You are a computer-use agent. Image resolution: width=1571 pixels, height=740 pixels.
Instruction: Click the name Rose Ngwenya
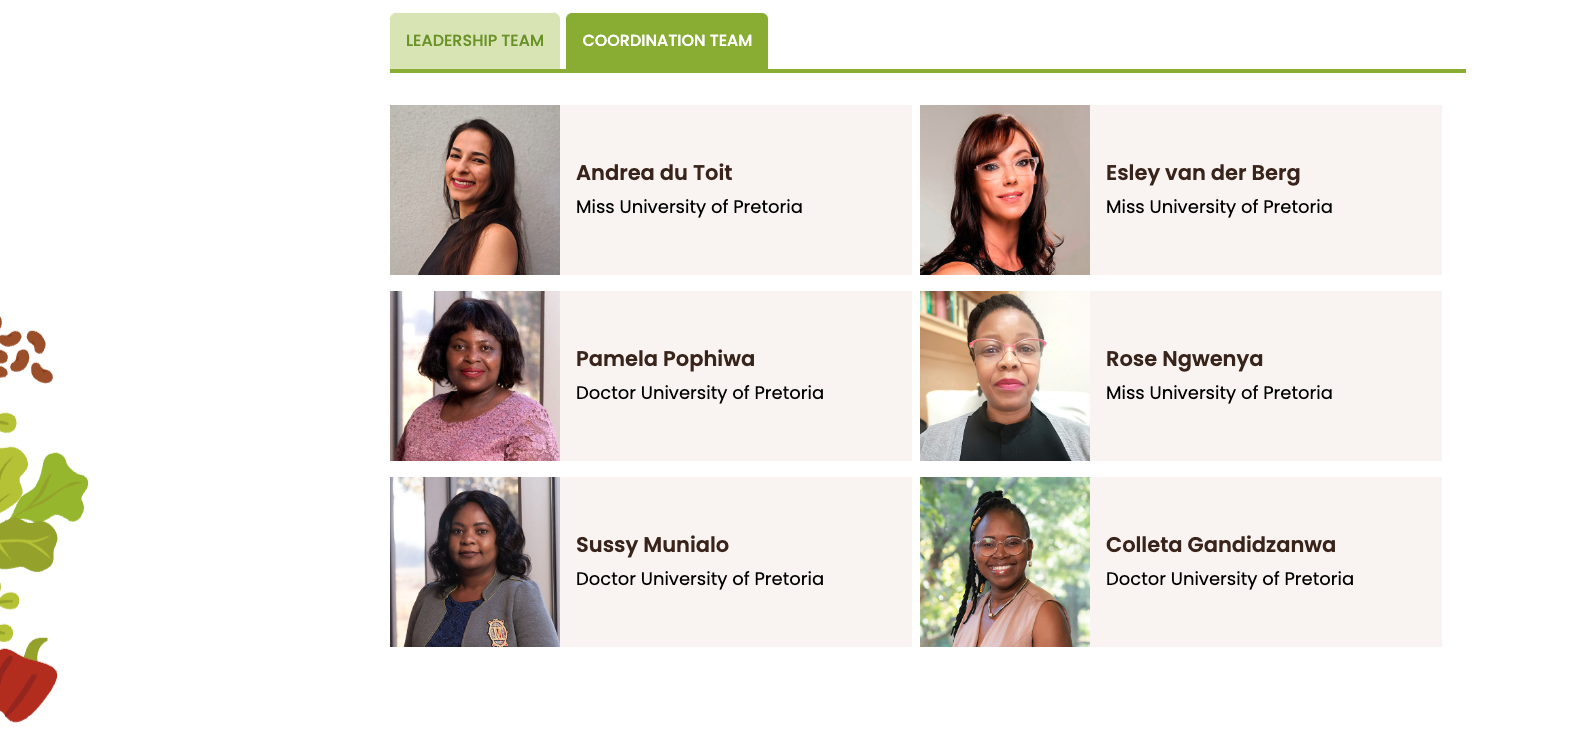pyautogui.click(x=1184, y=359)
